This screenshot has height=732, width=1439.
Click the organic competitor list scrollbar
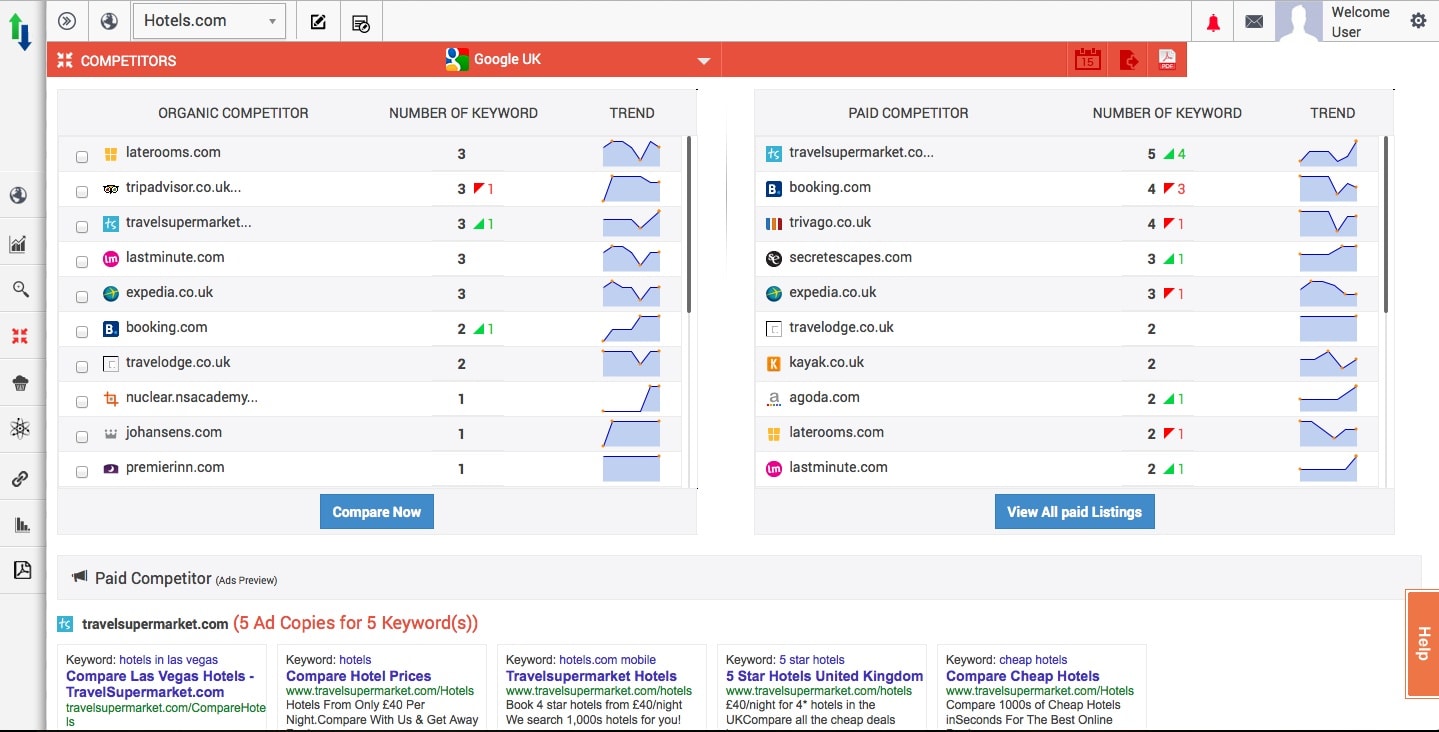point(689,225)
